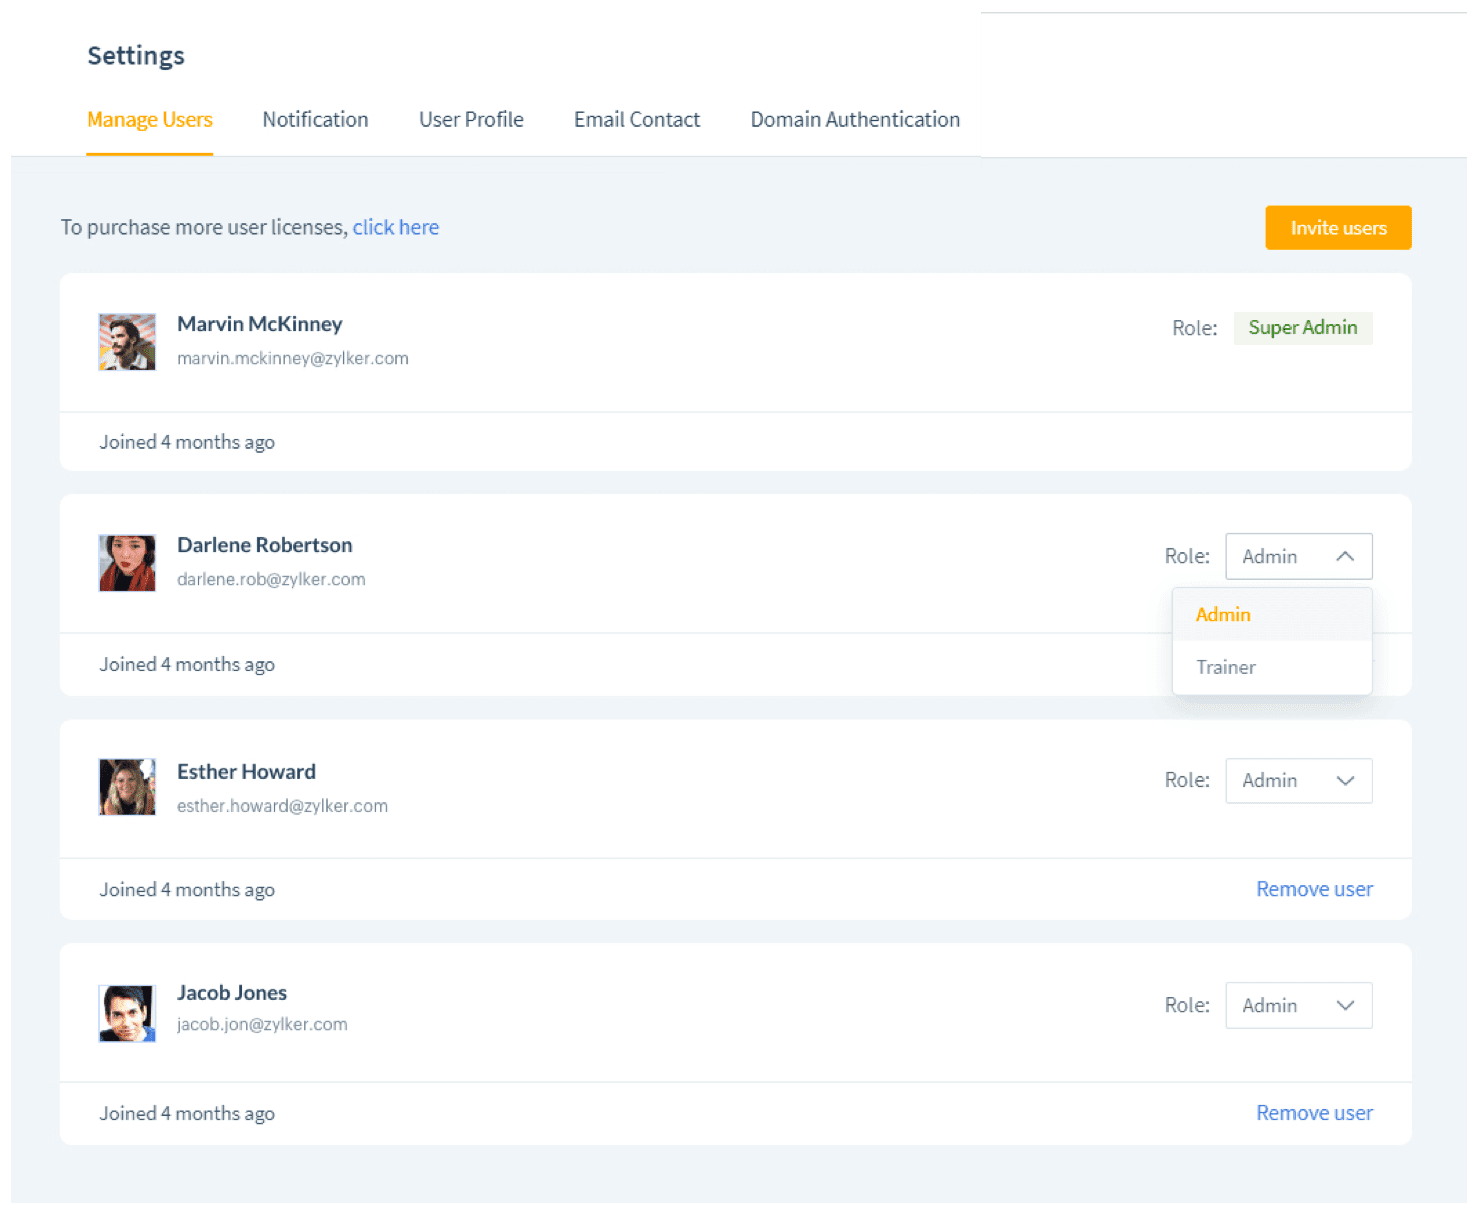Select the Manage Users tab
Viewport: 1478px width, 1215px height.
pos(150,120)
